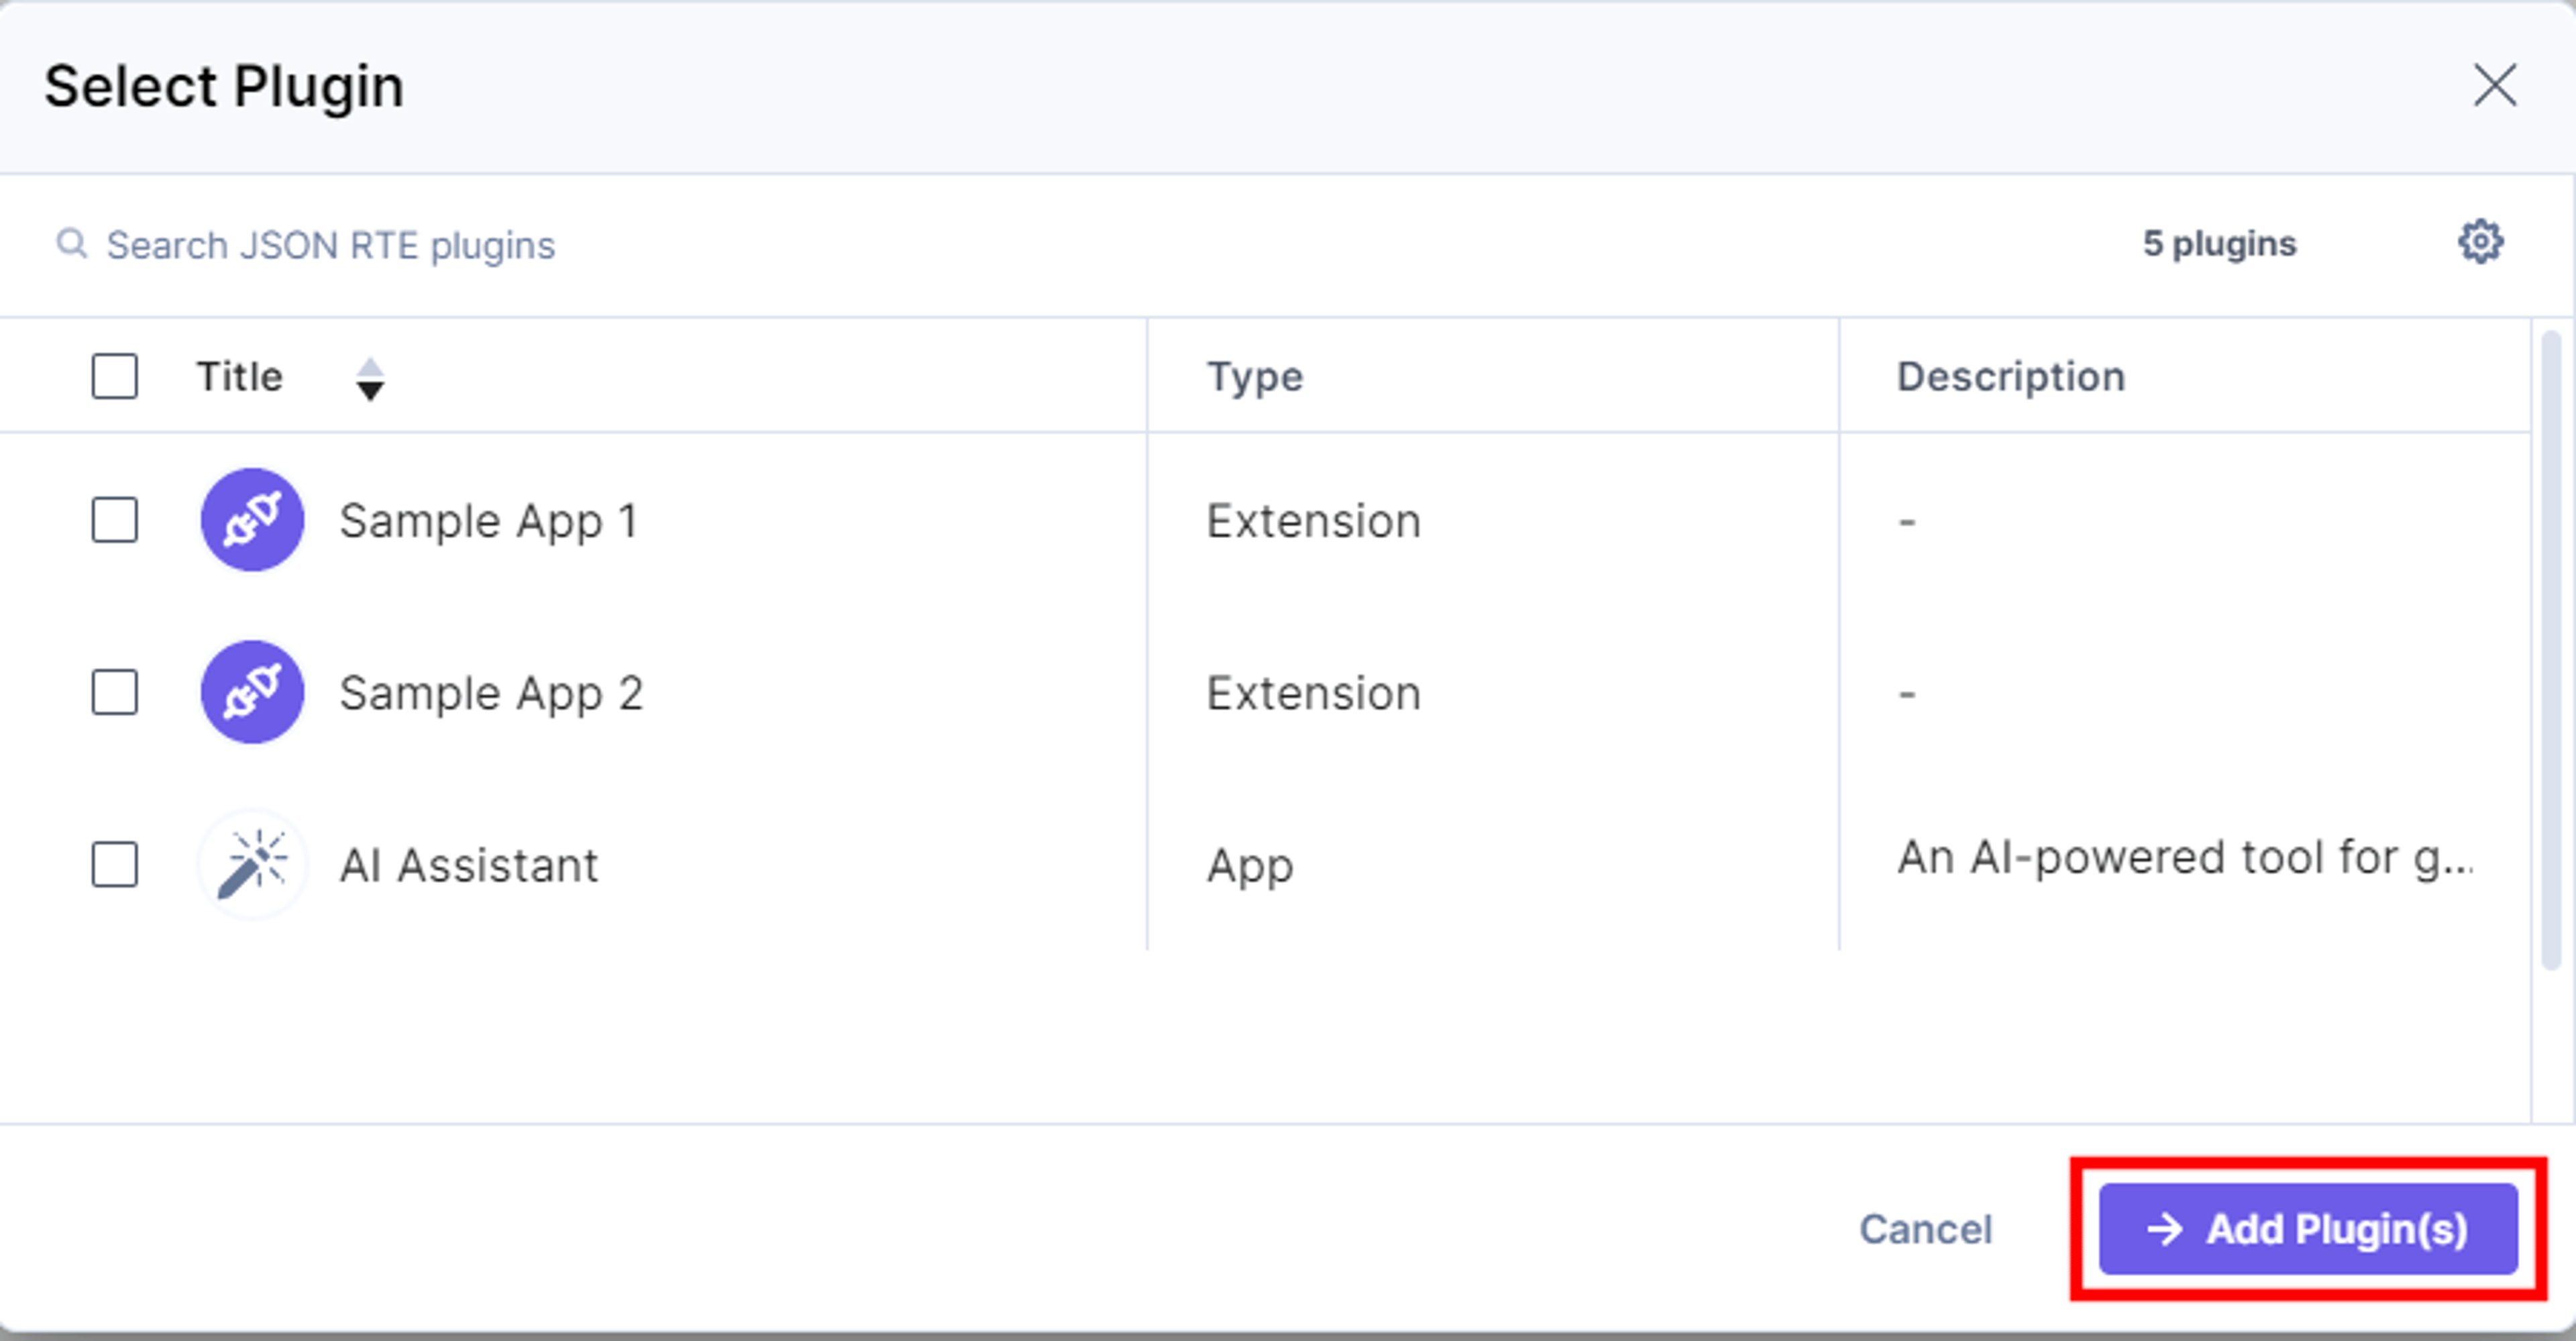Click arrow icon in Add Plugin(s) button
The height and width of the screenshot is (1341, 2576).
pyautogui.click(x=2164, y=1229)
